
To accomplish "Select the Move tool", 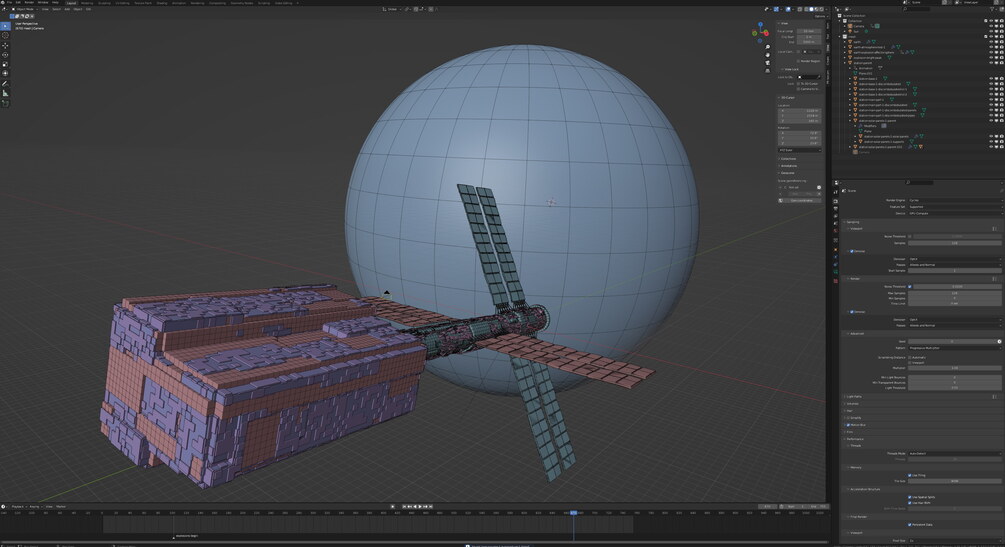I will tap(5, 46).
